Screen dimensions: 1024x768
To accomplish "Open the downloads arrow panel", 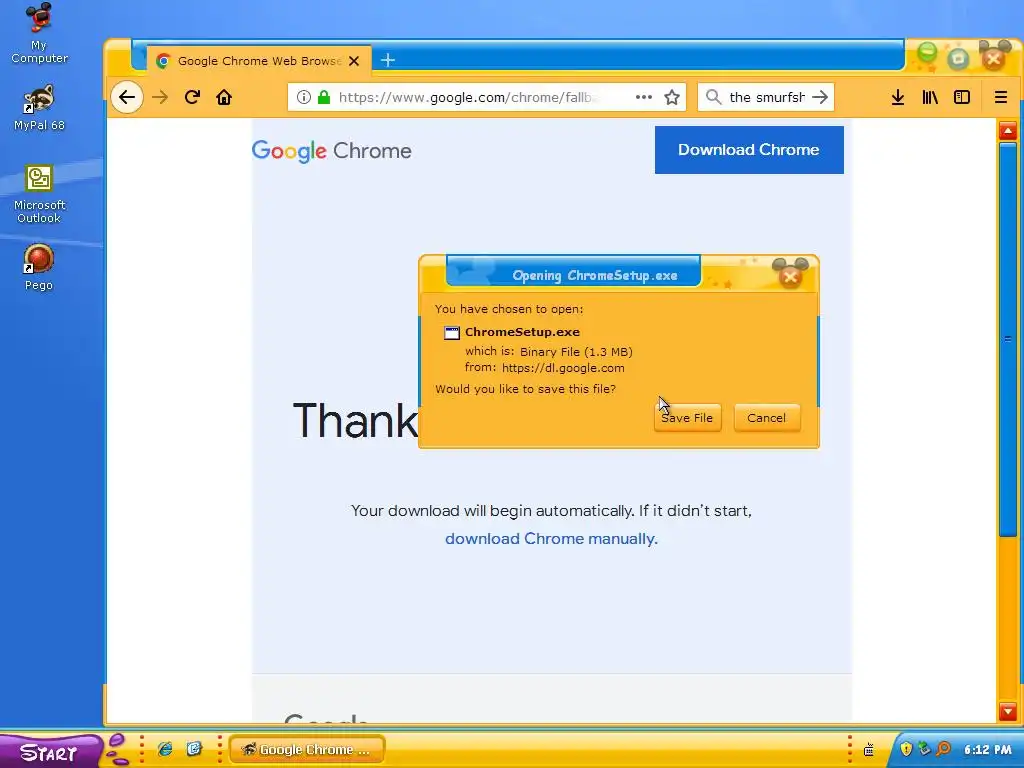I will [898, 97].
